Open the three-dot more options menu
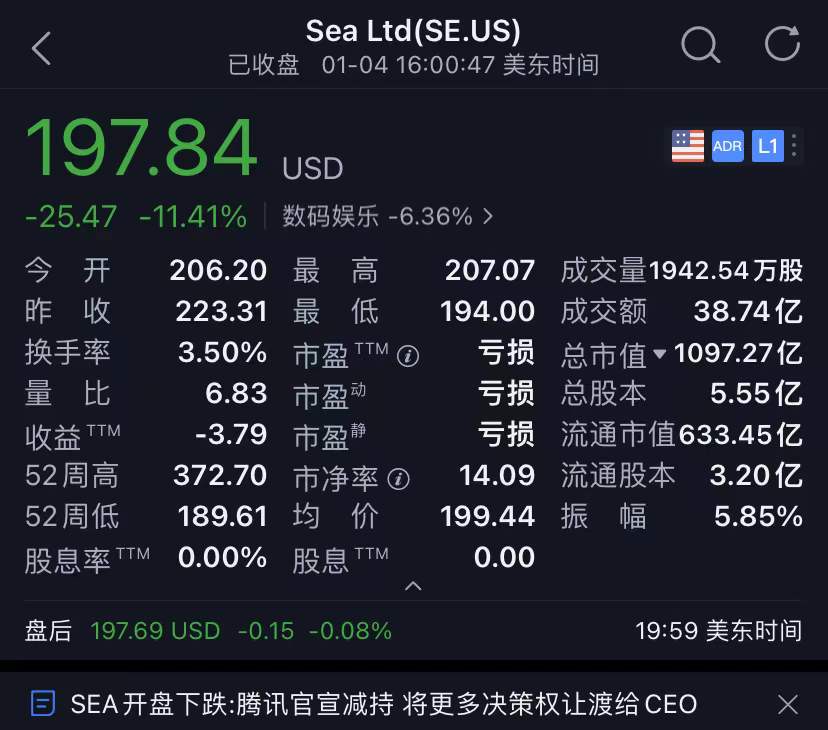This screenshot has height=730, width=828. 794,146
